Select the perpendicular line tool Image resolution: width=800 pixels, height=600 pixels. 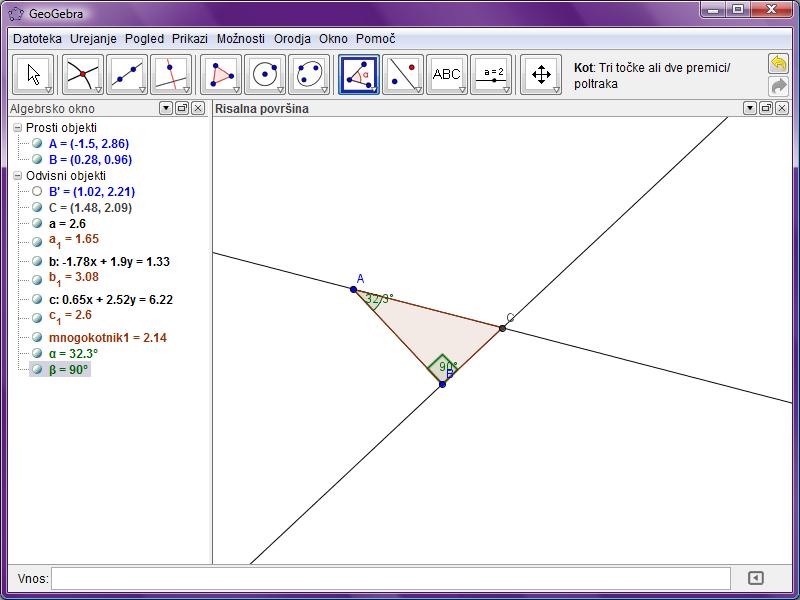(x=170, y=74)
